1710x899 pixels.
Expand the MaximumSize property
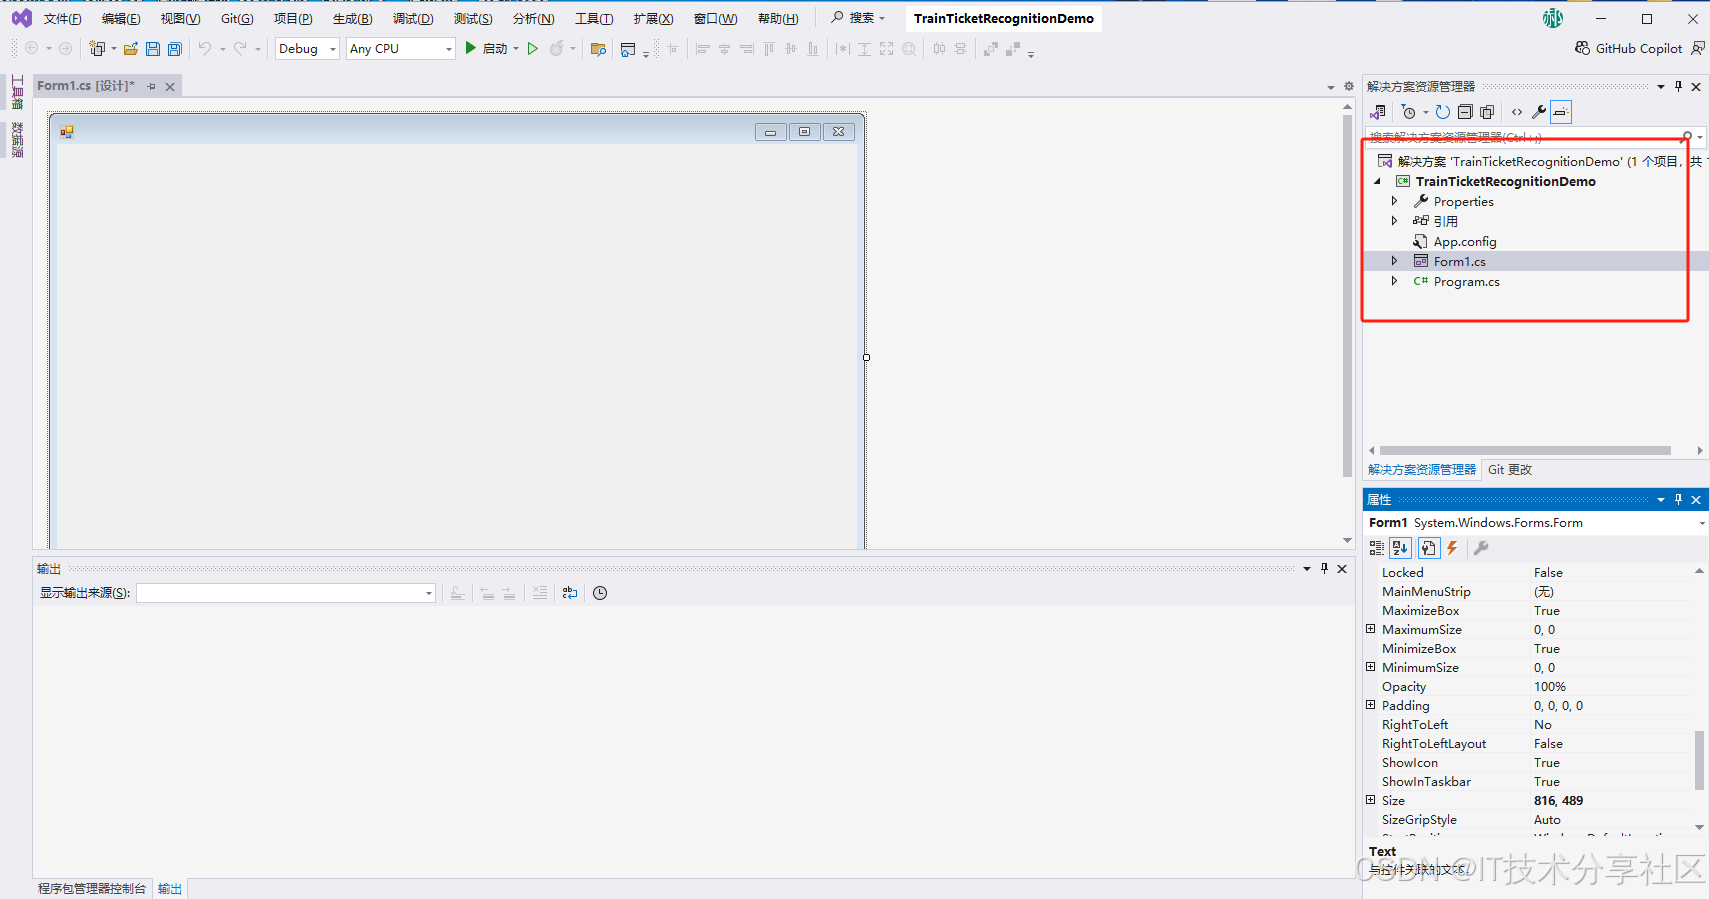tap(1371, 629)
